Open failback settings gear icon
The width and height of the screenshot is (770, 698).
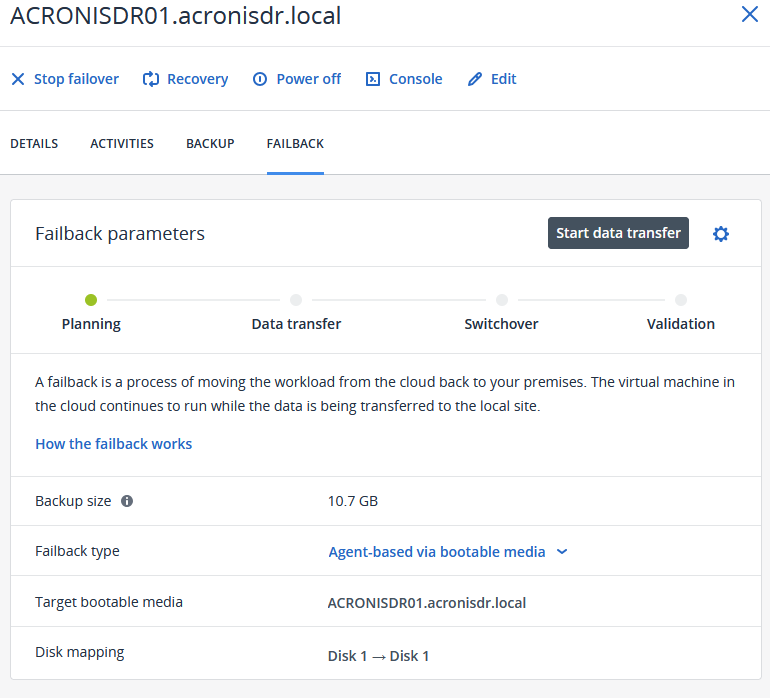720,234
